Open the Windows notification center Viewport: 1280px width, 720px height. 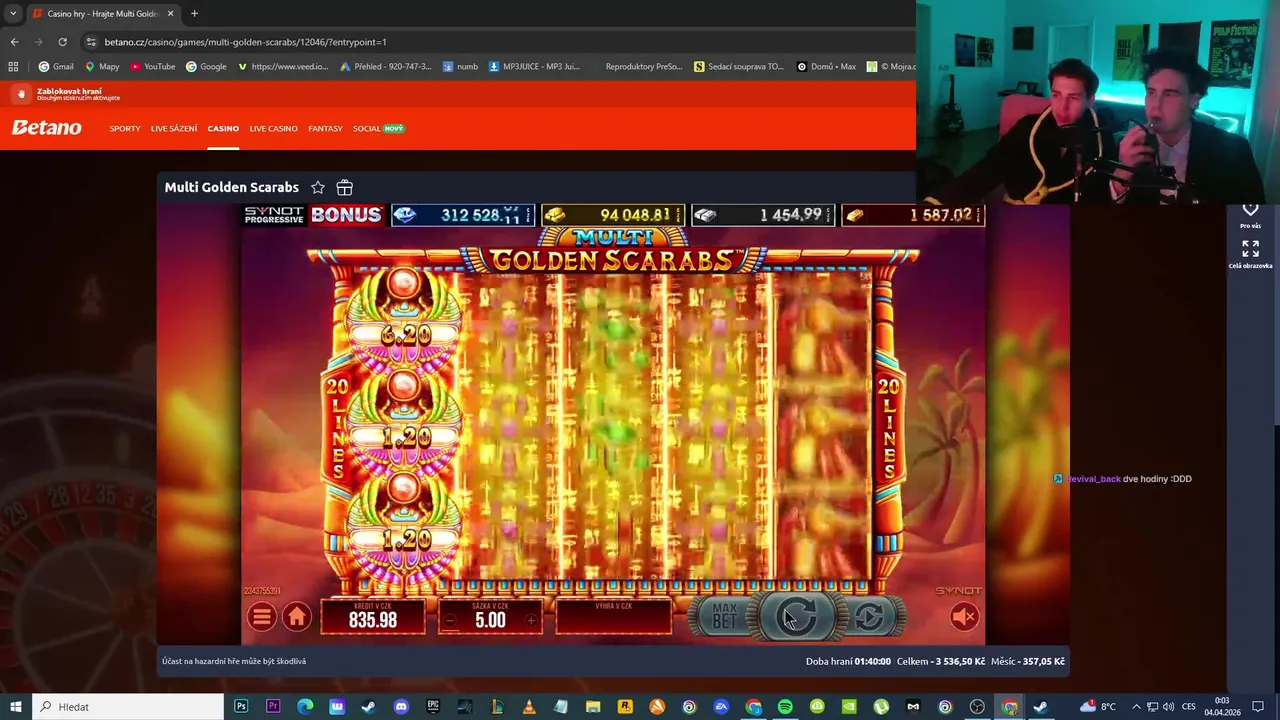[x=1258, y=706]
